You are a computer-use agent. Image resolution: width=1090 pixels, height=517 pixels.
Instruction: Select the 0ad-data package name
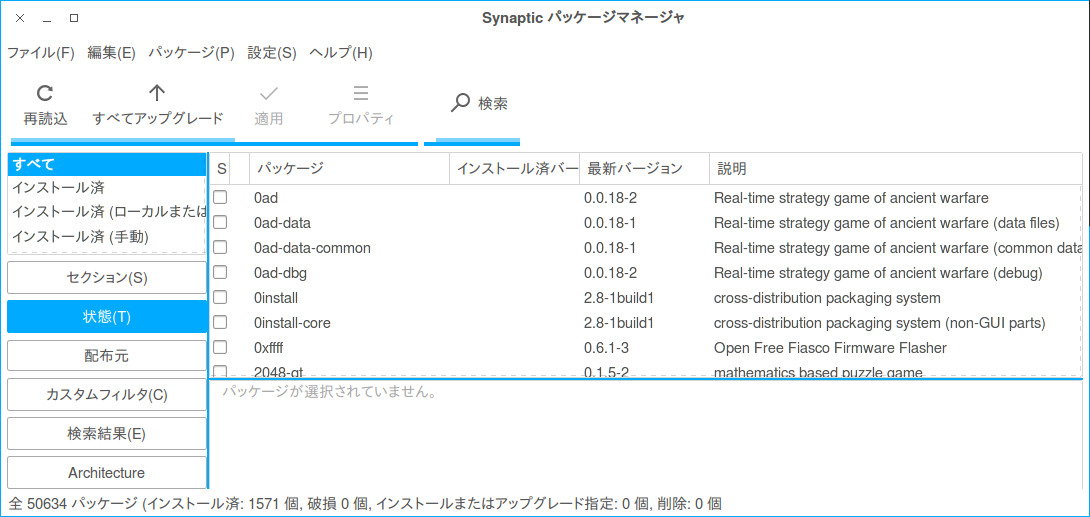(282, 223)
